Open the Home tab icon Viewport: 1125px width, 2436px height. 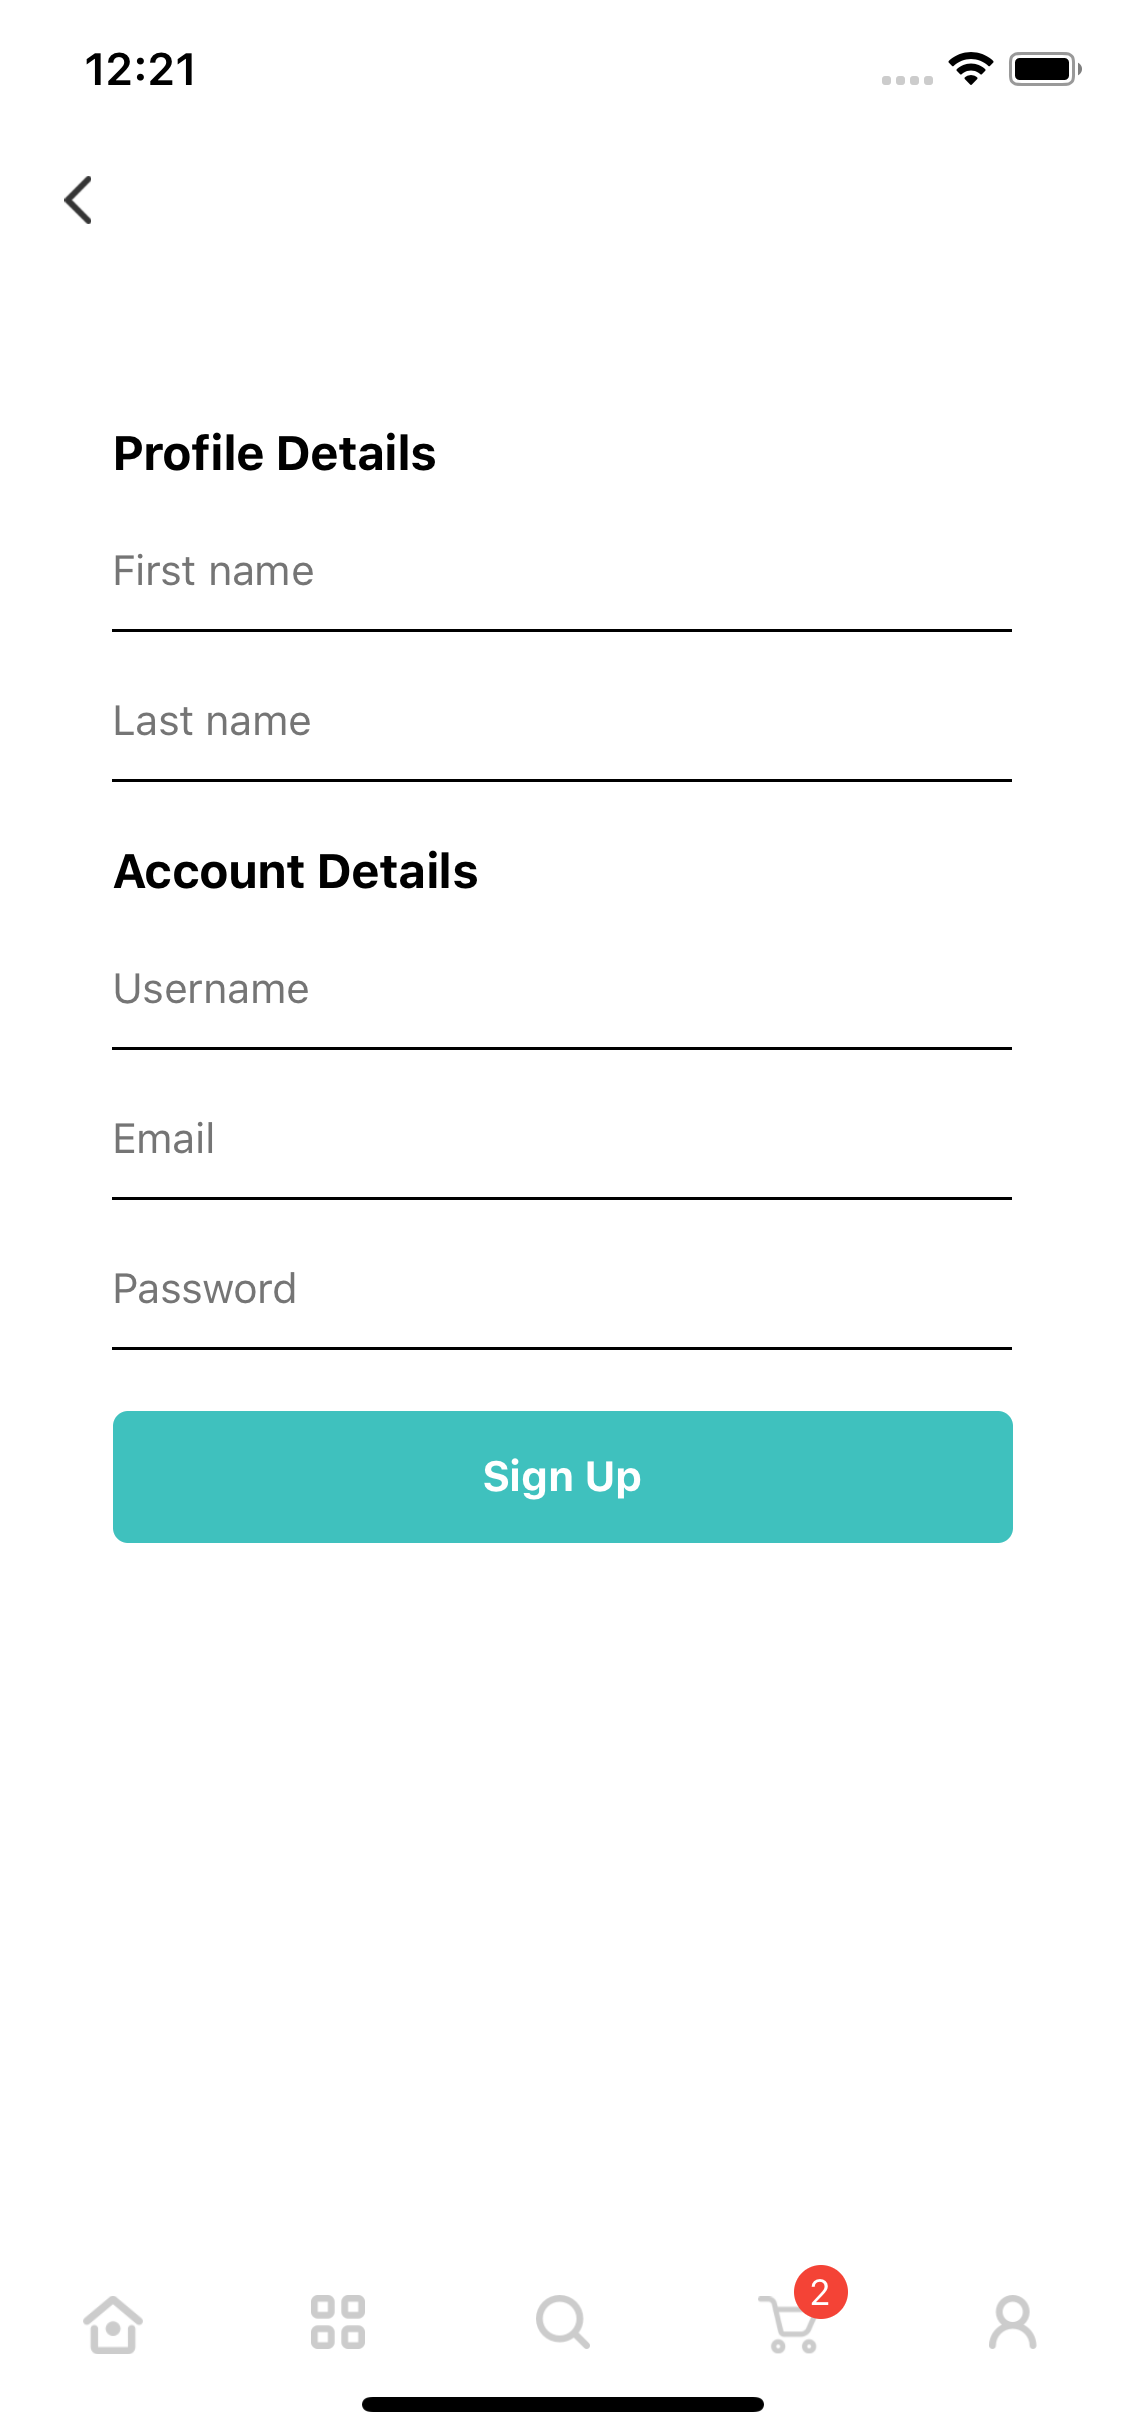[x=112, y=2322]
